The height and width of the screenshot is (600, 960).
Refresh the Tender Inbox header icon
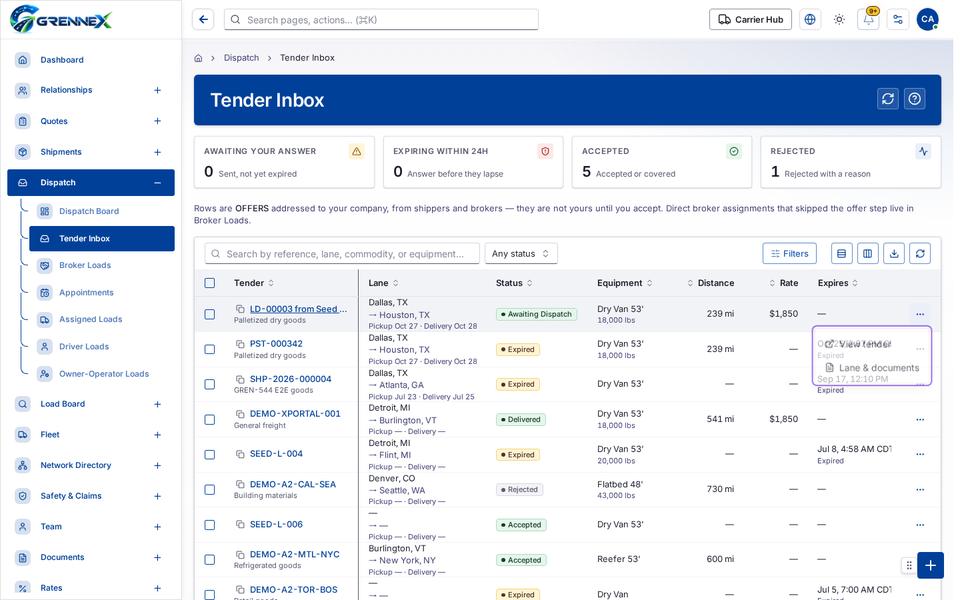pos(888,99)
